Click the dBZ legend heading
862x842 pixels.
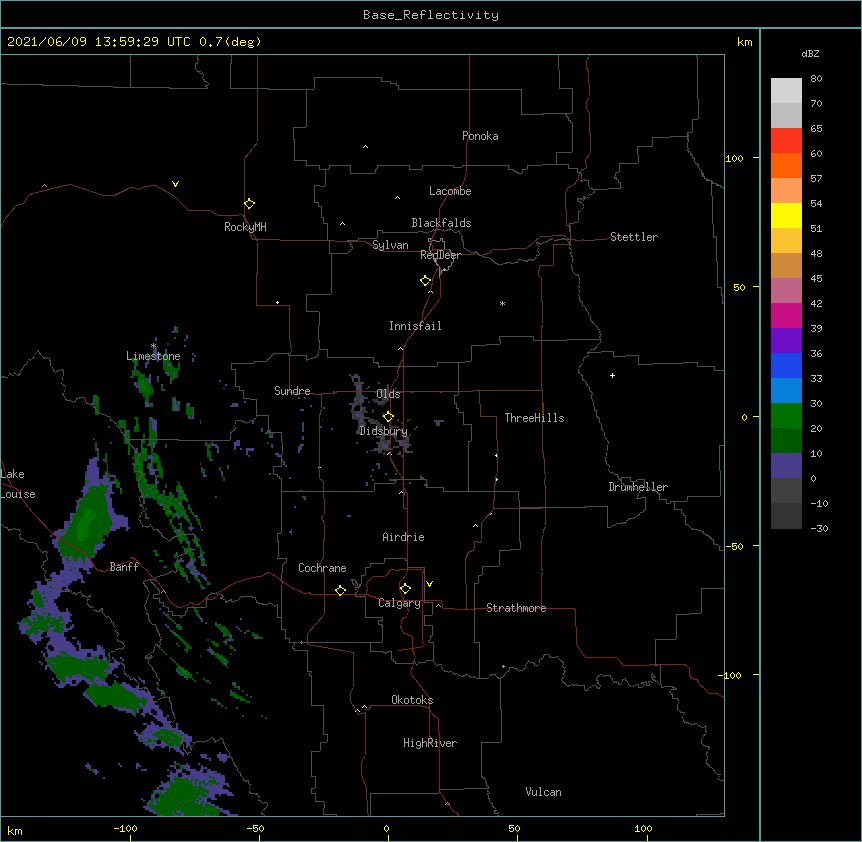tap(810, 54)
